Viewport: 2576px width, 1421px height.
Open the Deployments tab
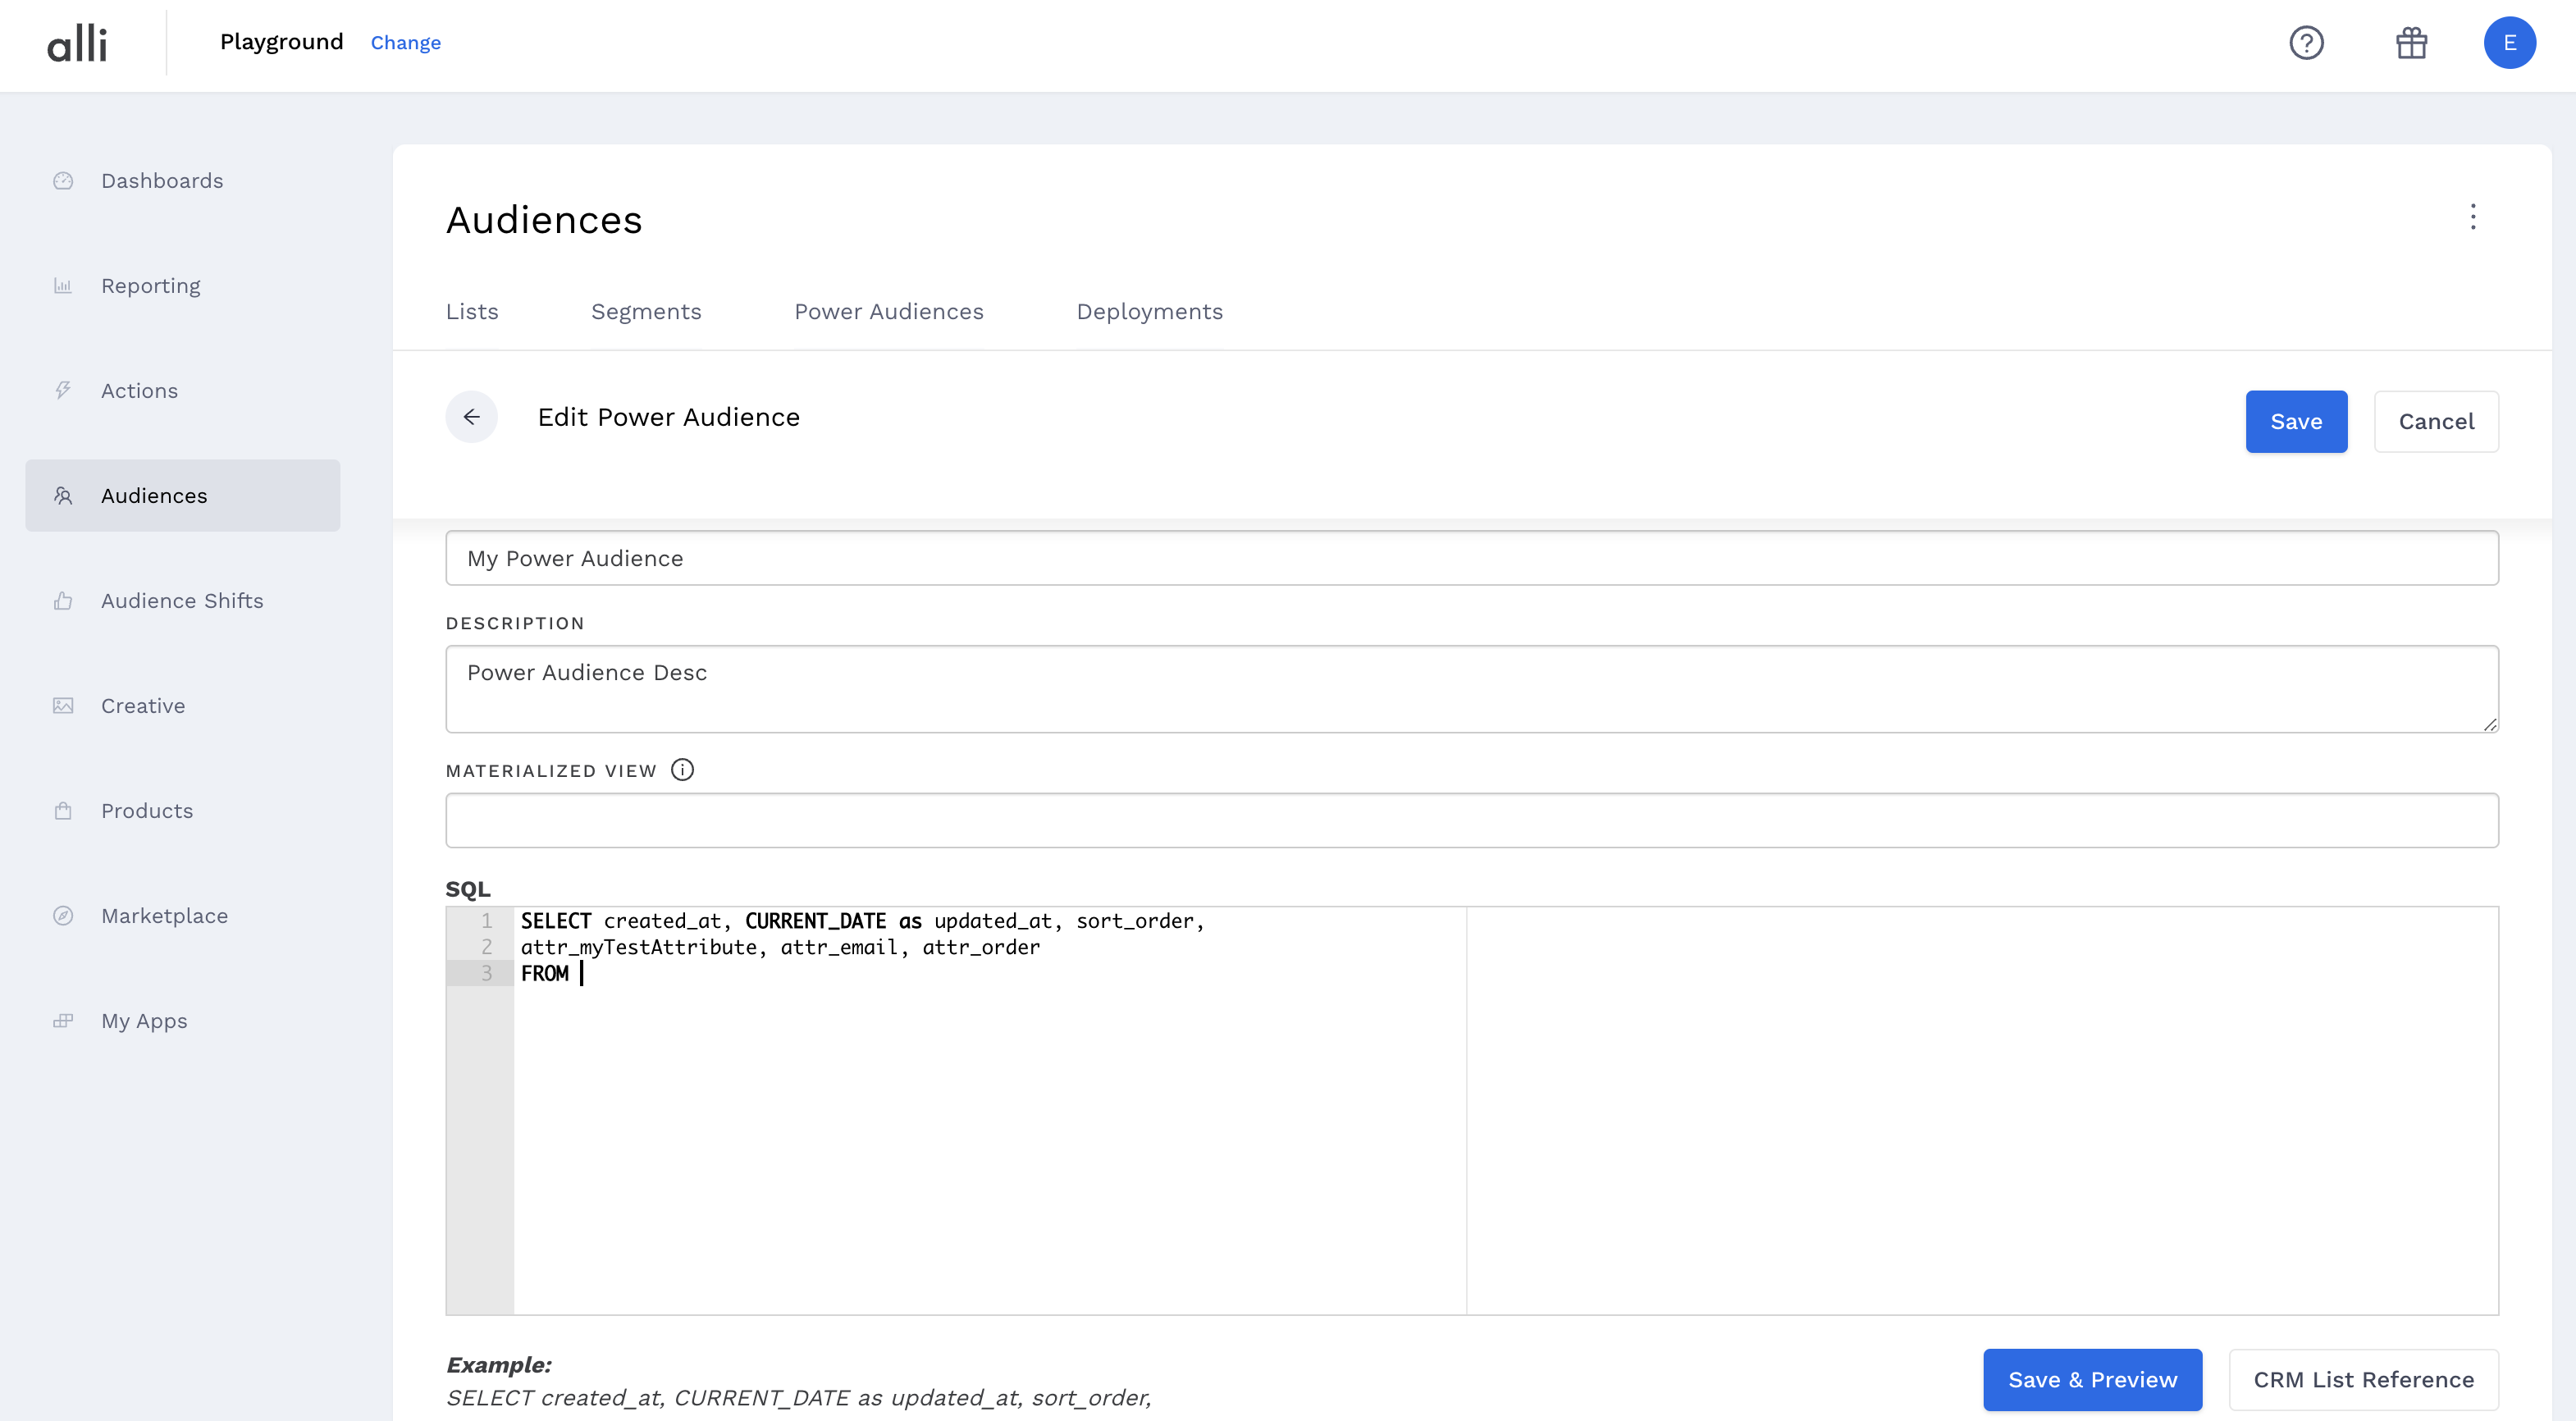tap(1149, 312)
